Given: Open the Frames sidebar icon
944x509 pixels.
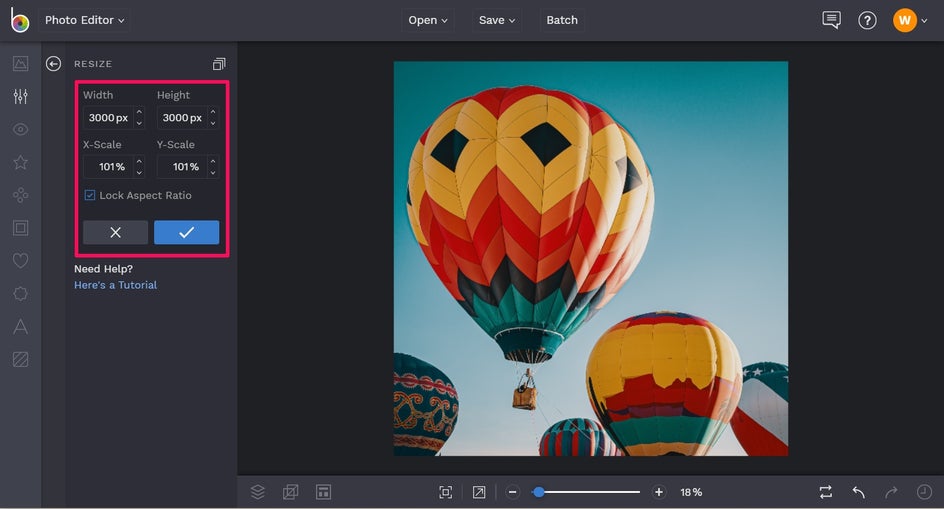Looking at the screenshot, I should coord(20,228).
